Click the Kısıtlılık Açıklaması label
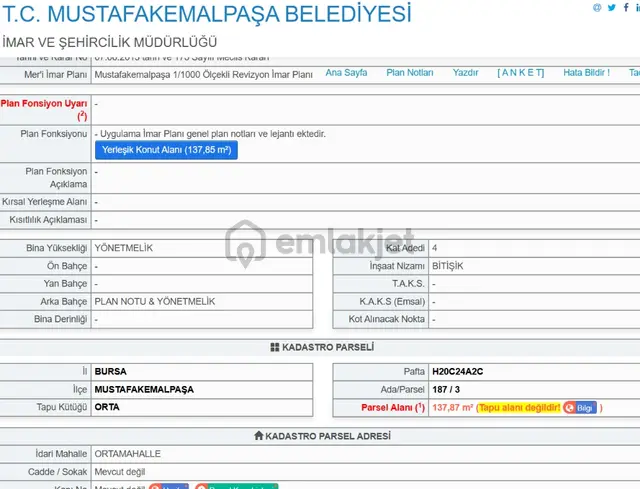The width and height of the screenshot is (640, 489). click(48, 220)
